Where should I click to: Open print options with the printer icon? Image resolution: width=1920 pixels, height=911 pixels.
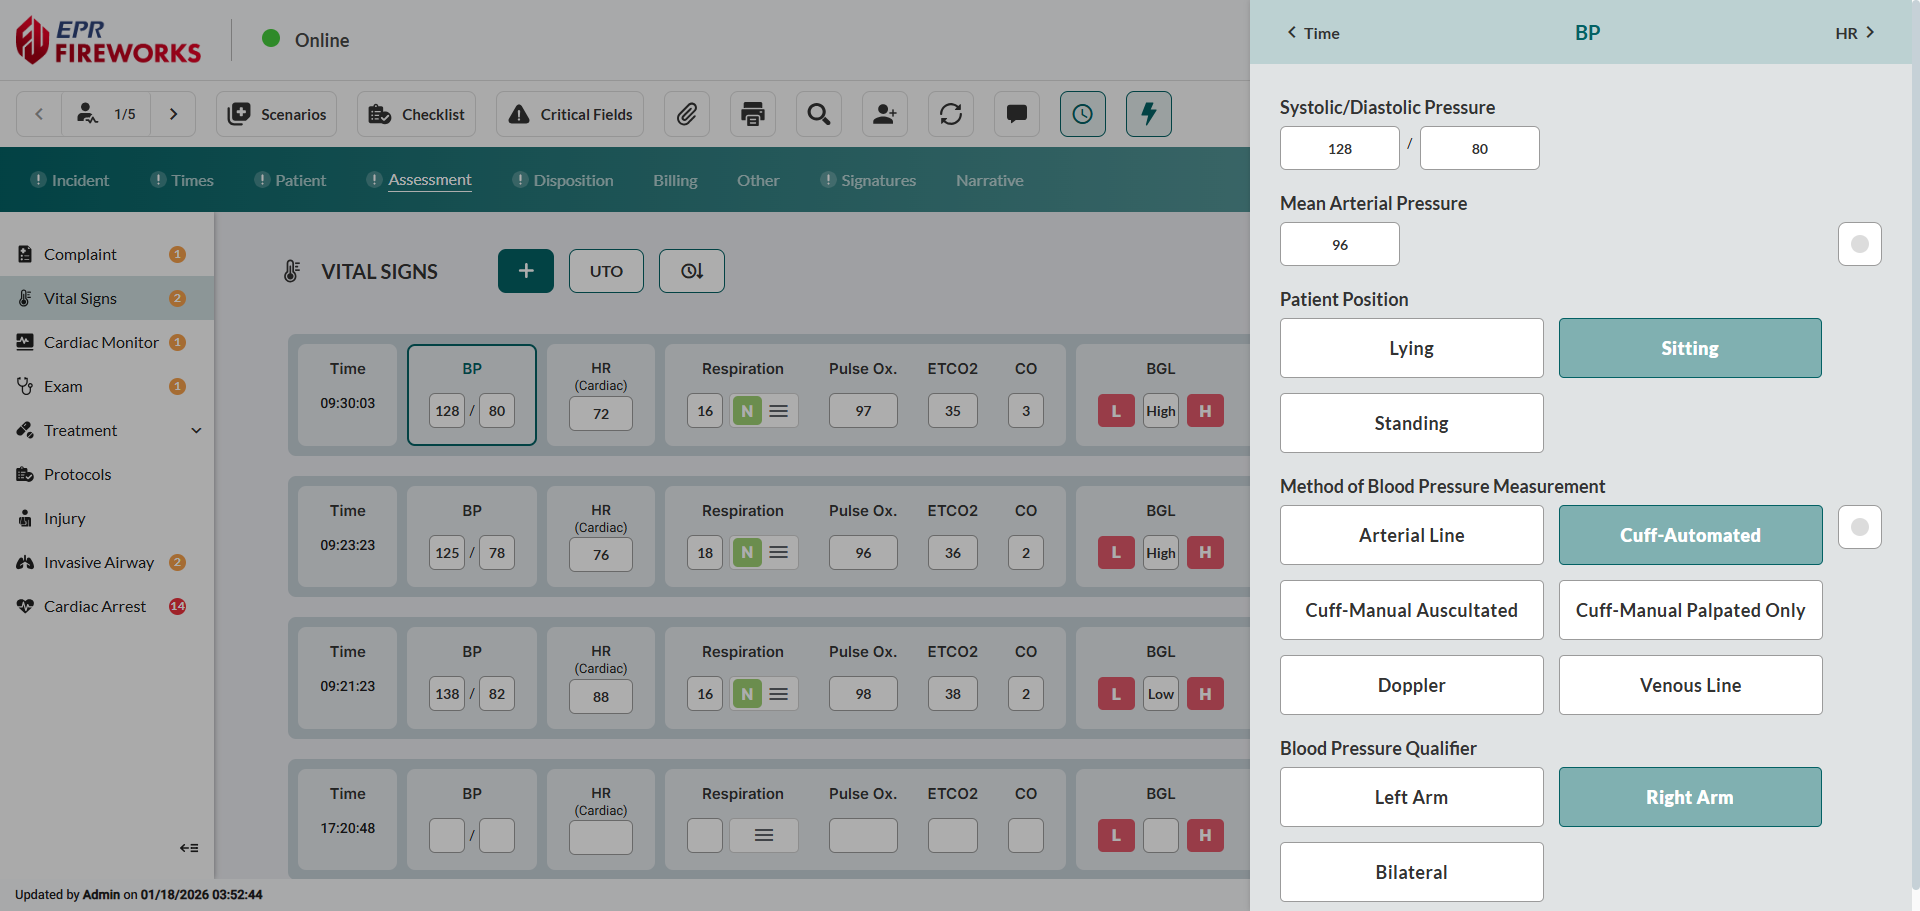pyautogui.click(x=753, y=114)
